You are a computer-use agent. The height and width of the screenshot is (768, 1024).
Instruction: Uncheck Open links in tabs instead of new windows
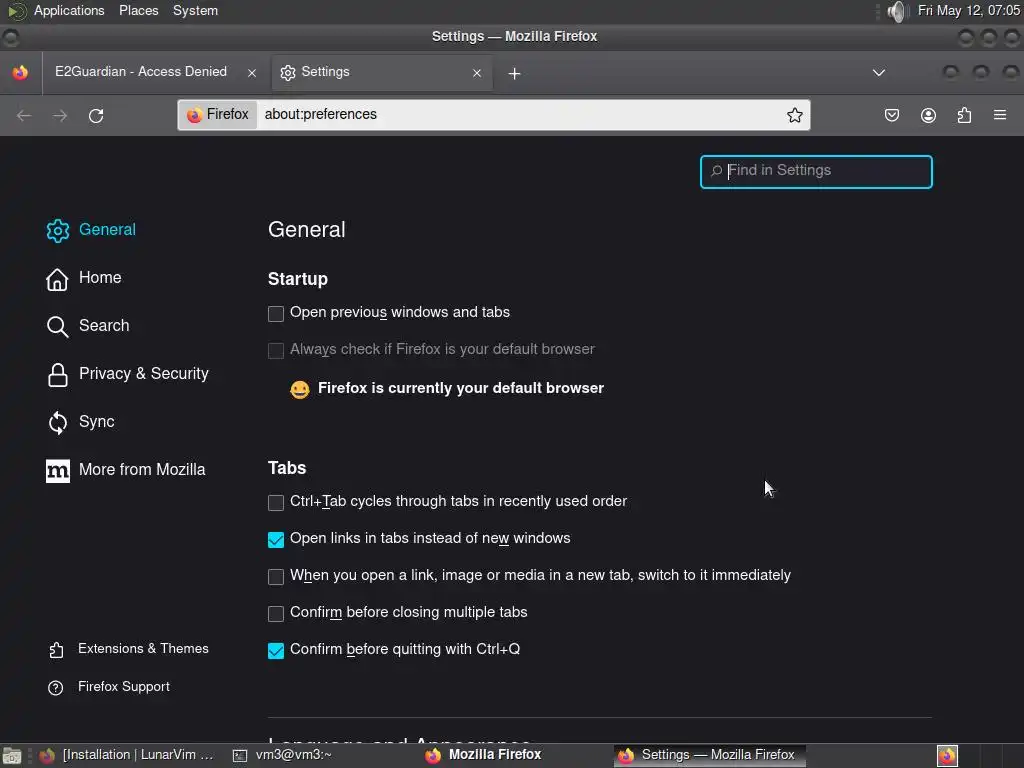(276, 539)
